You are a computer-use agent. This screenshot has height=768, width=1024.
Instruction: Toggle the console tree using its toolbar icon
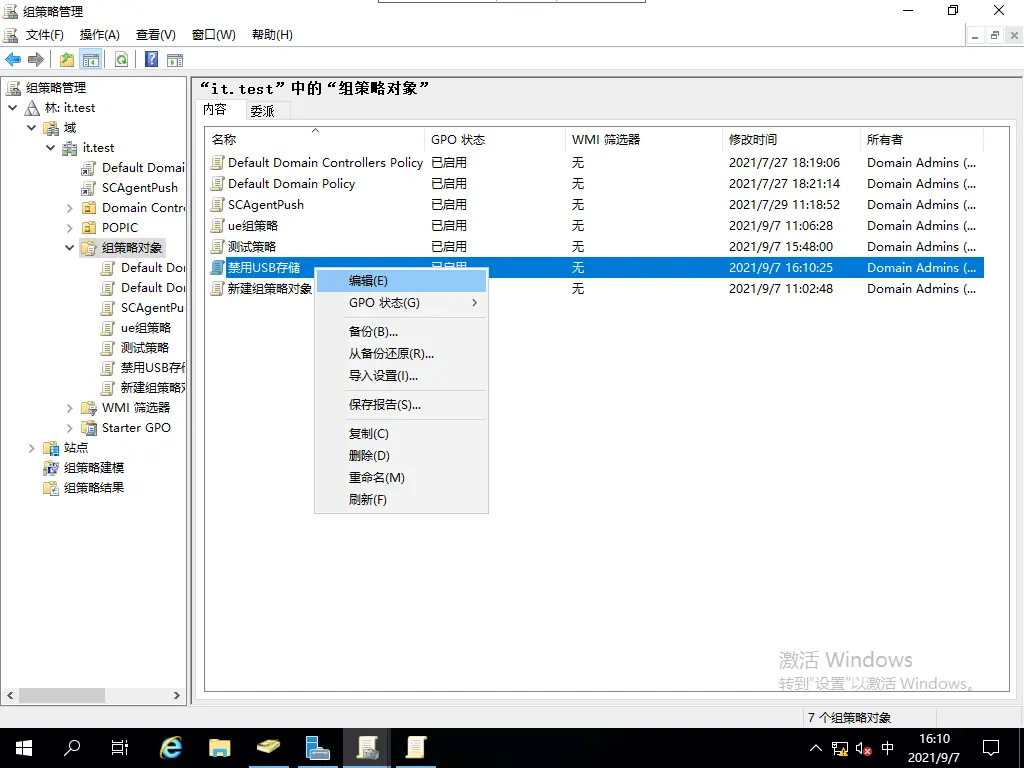[x=91, y=59]
